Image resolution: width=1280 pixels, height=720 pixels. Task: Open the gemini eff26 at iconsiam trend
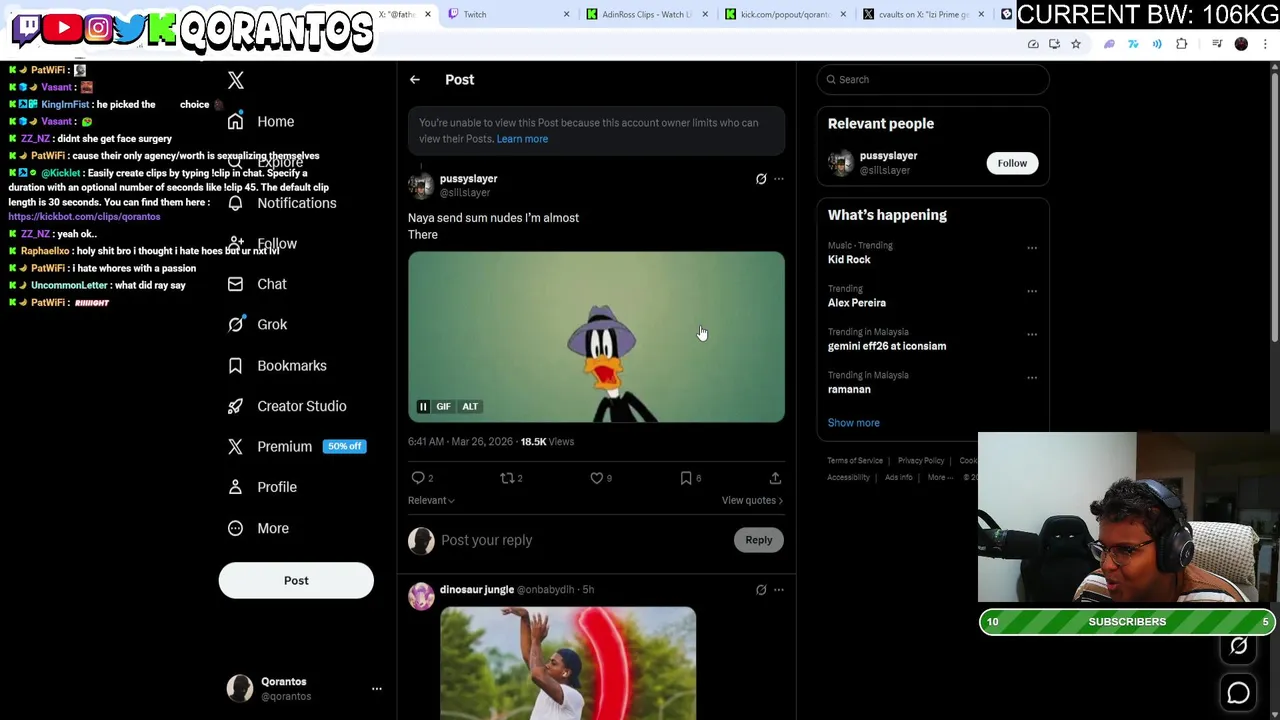tap(887, 346)
